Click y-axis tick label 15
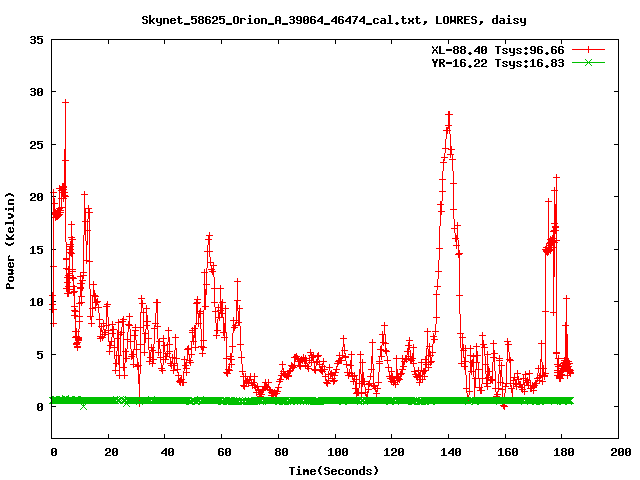Image resolution: width=640 pixels, height=480 pixels. point(37,250)
